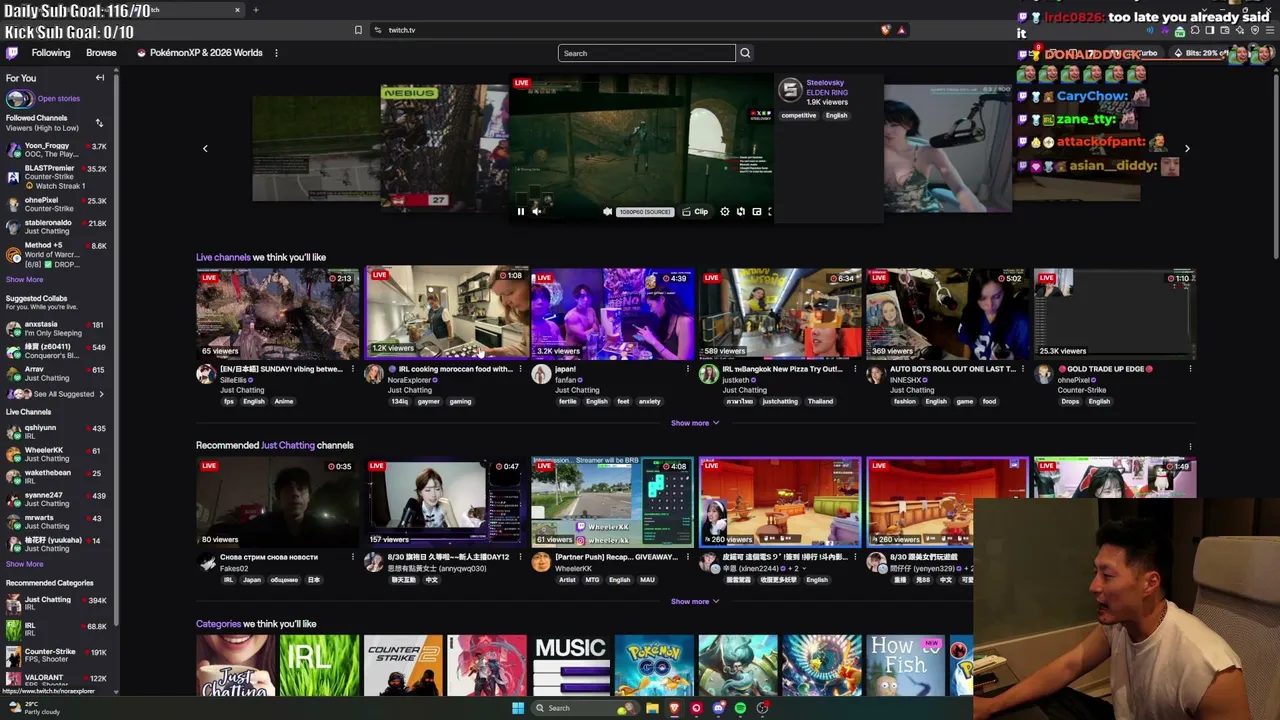Open the Following tab
1280x720 pixels.
click(x=51, y=53)
